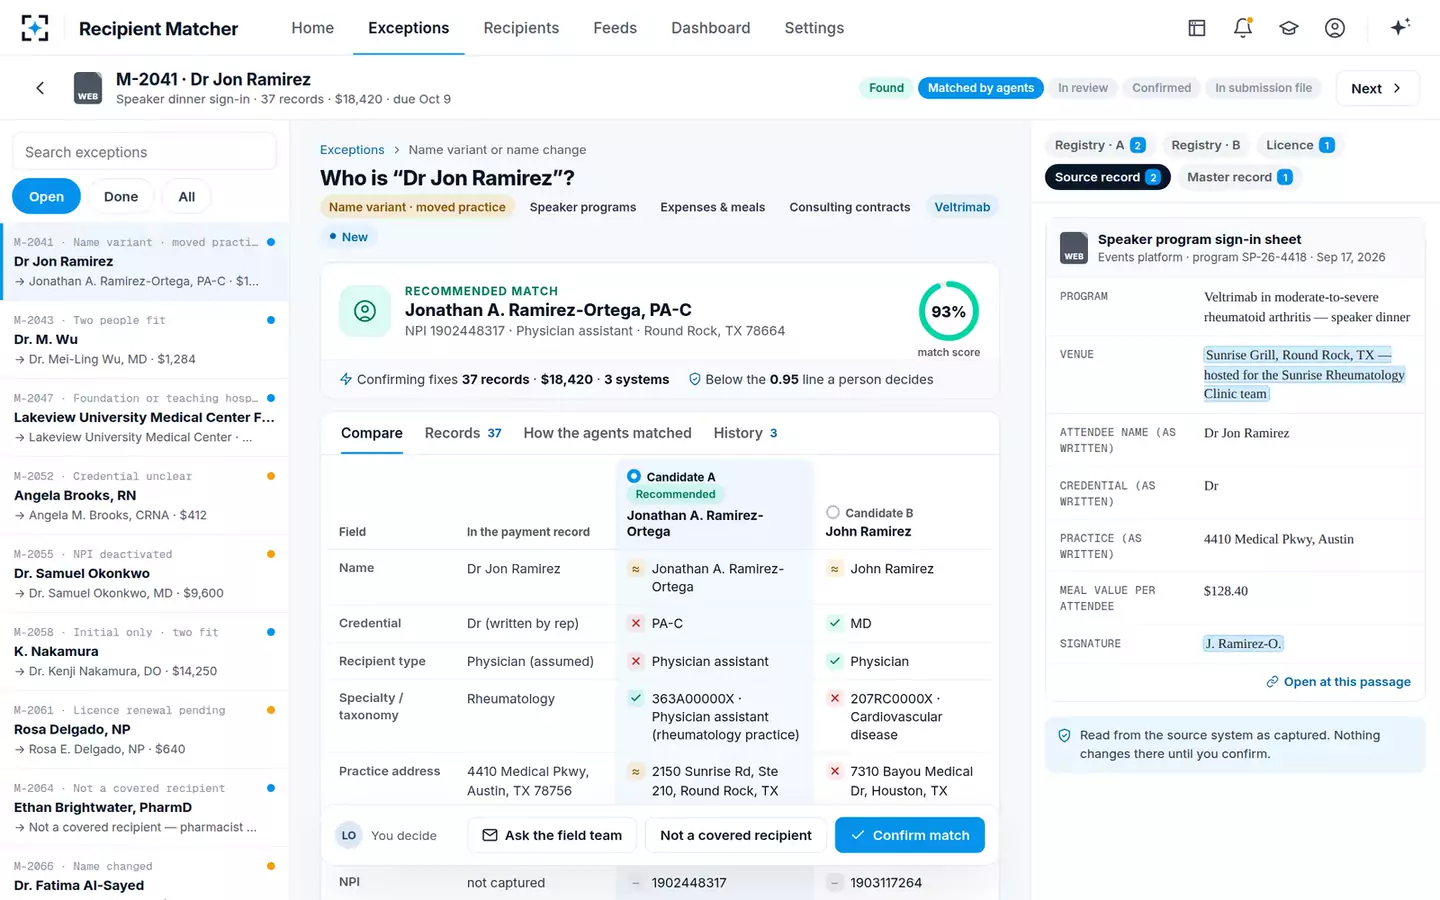This screenshot has height=900, width=1440.
Task: Open notifications bell icon
Action: click(x=1243, y=28)
